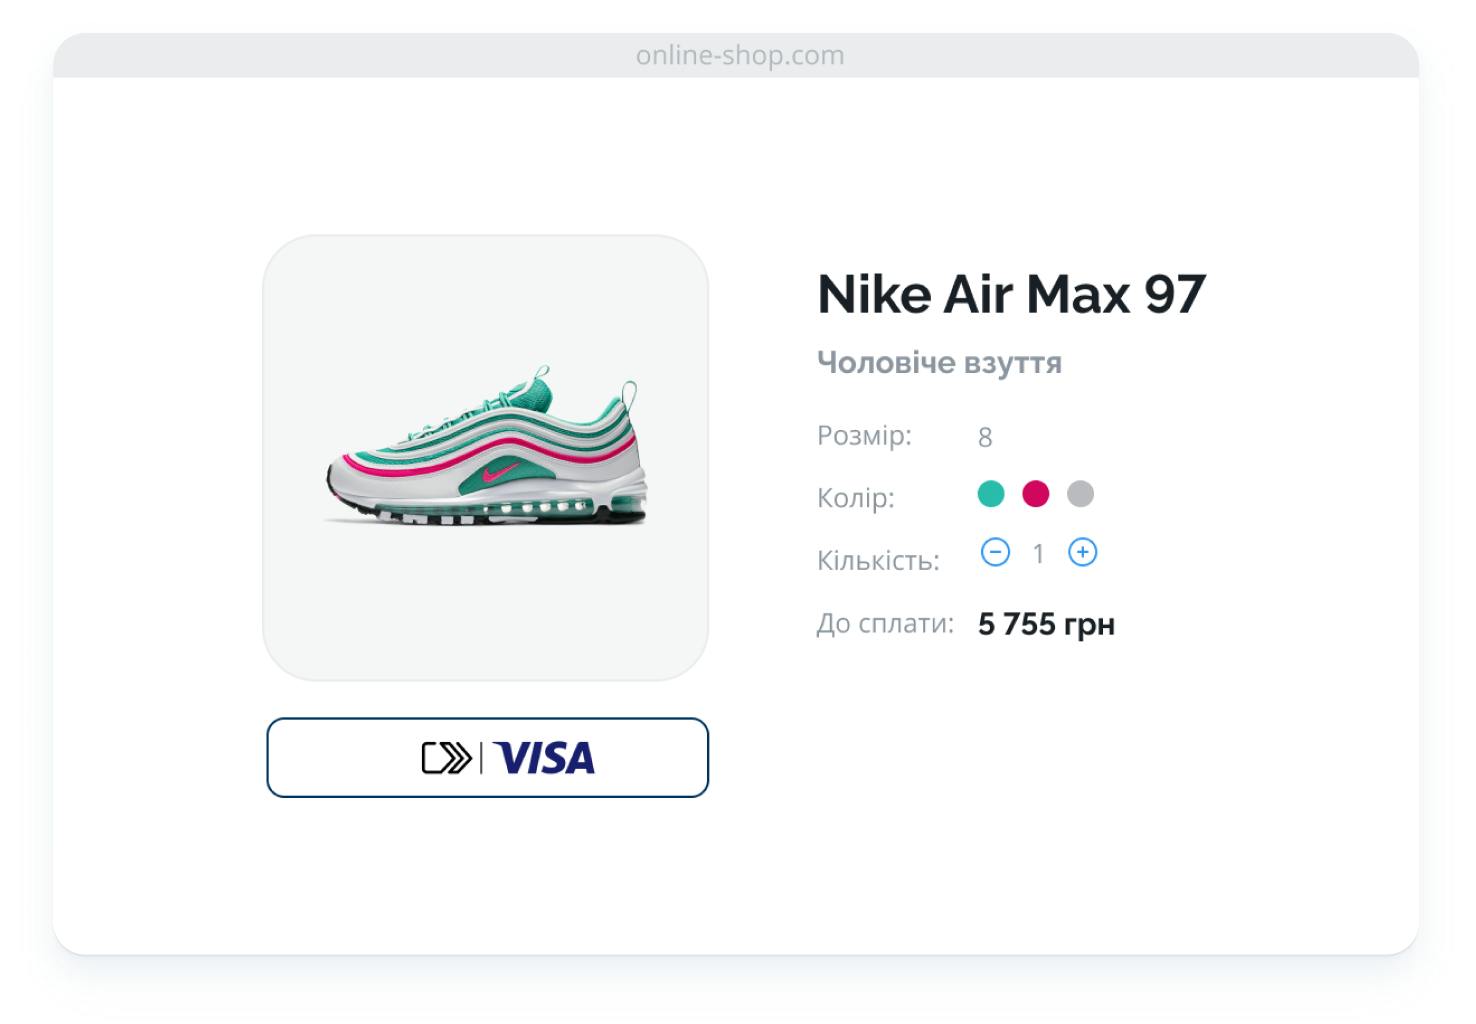The image size is (1476, 1024).
Task: Click the Чоловіче взуття category text
Action: coord(939,362)
